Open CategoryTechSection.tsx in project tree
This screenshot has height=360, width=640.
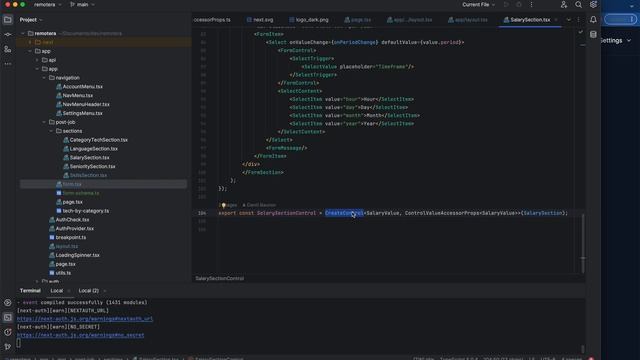(98, 140)
